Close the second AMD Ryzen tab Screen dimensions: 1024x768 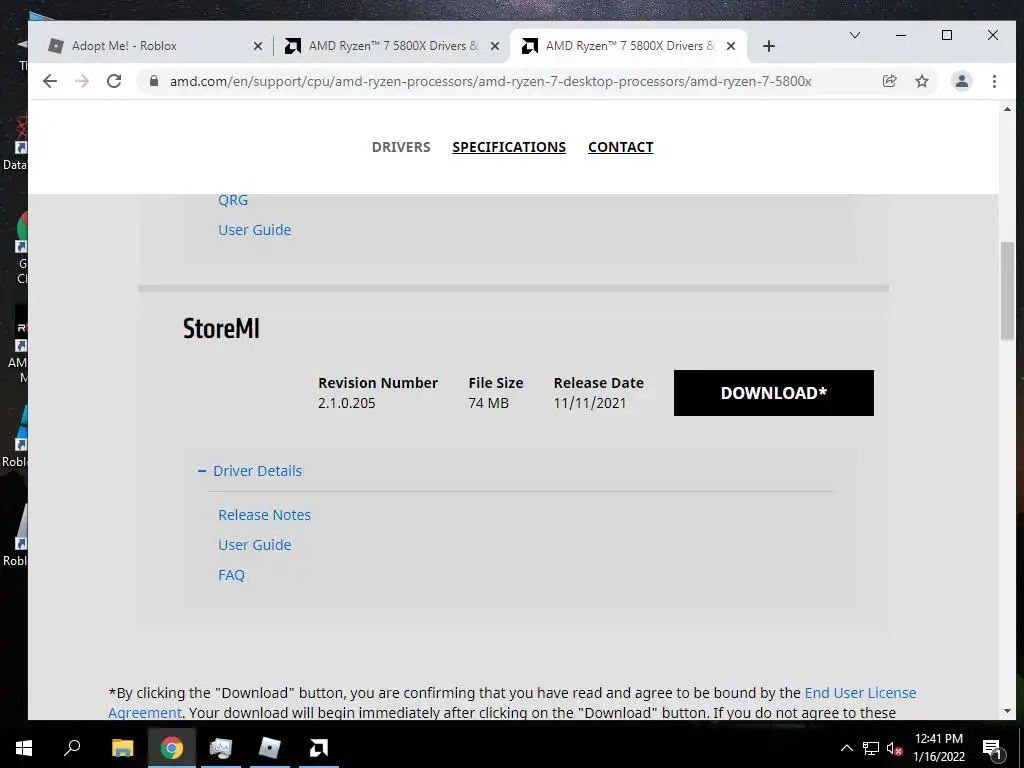(x=494, y=46)
